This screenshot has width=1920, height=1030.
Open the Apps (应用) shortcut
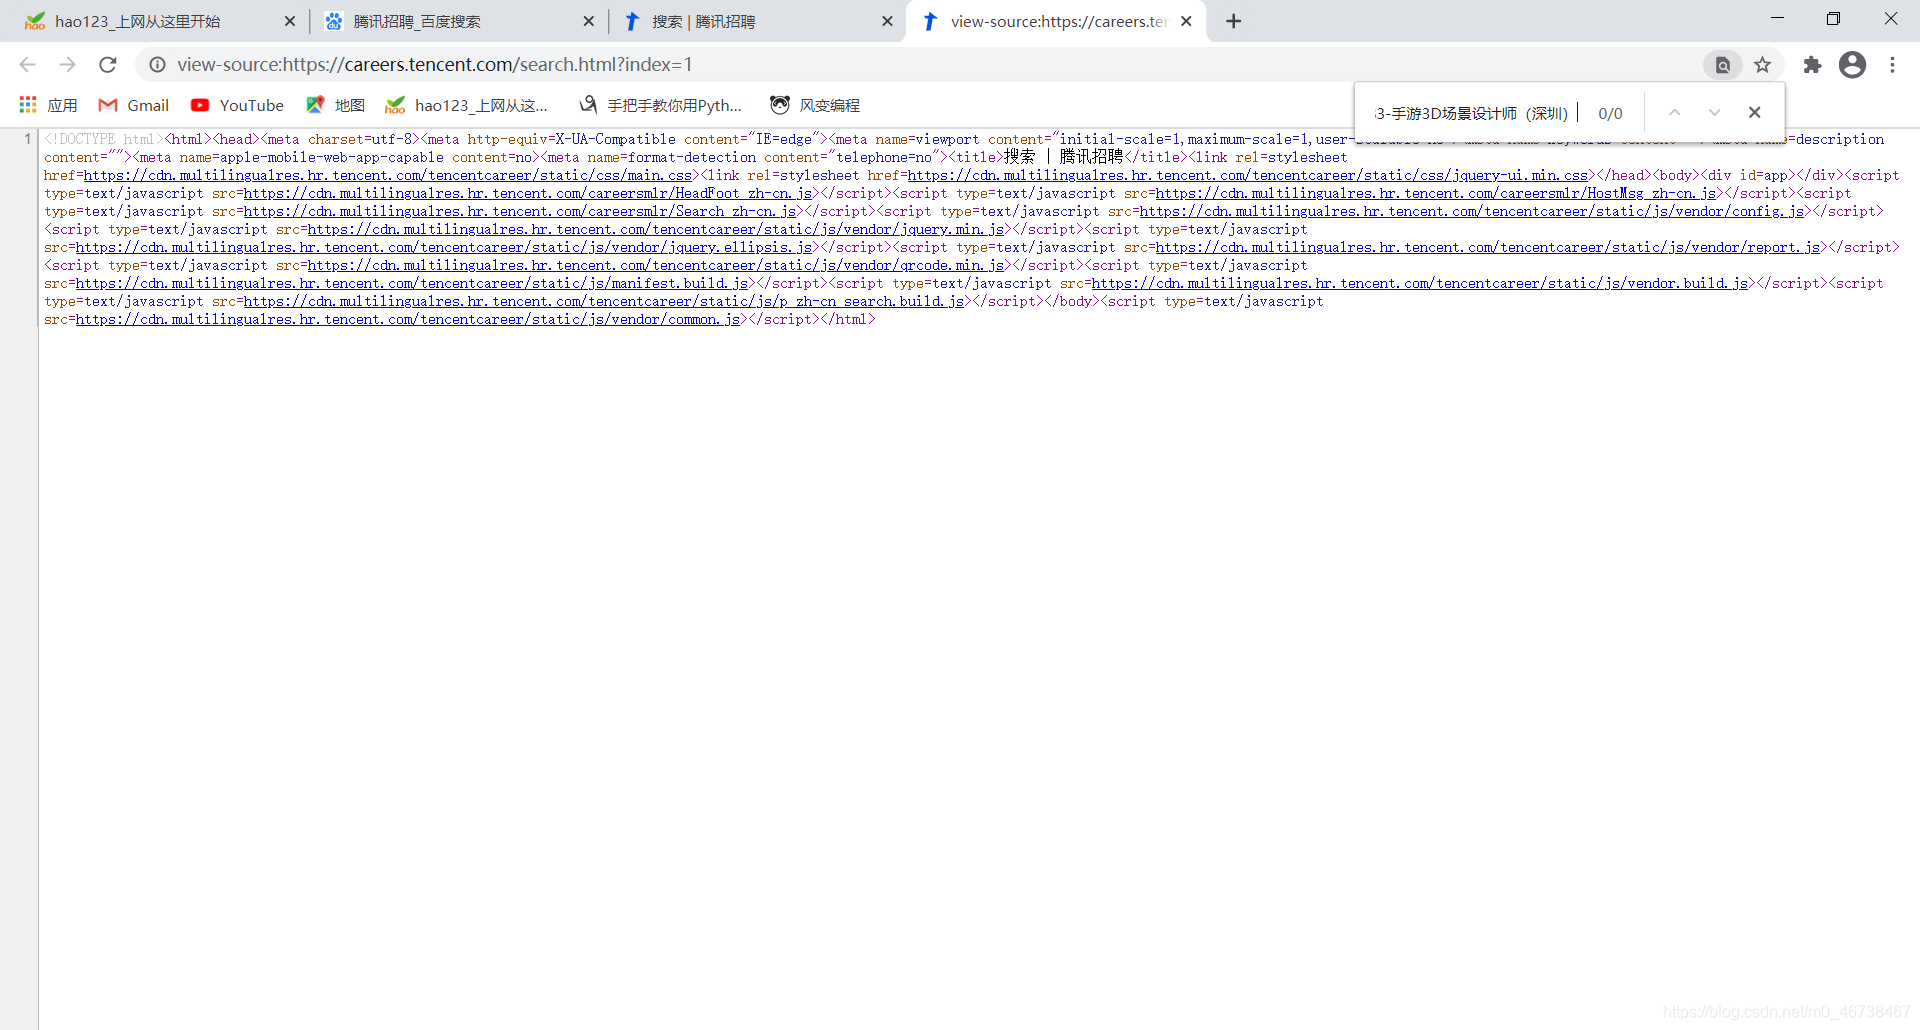click(47, 105)
